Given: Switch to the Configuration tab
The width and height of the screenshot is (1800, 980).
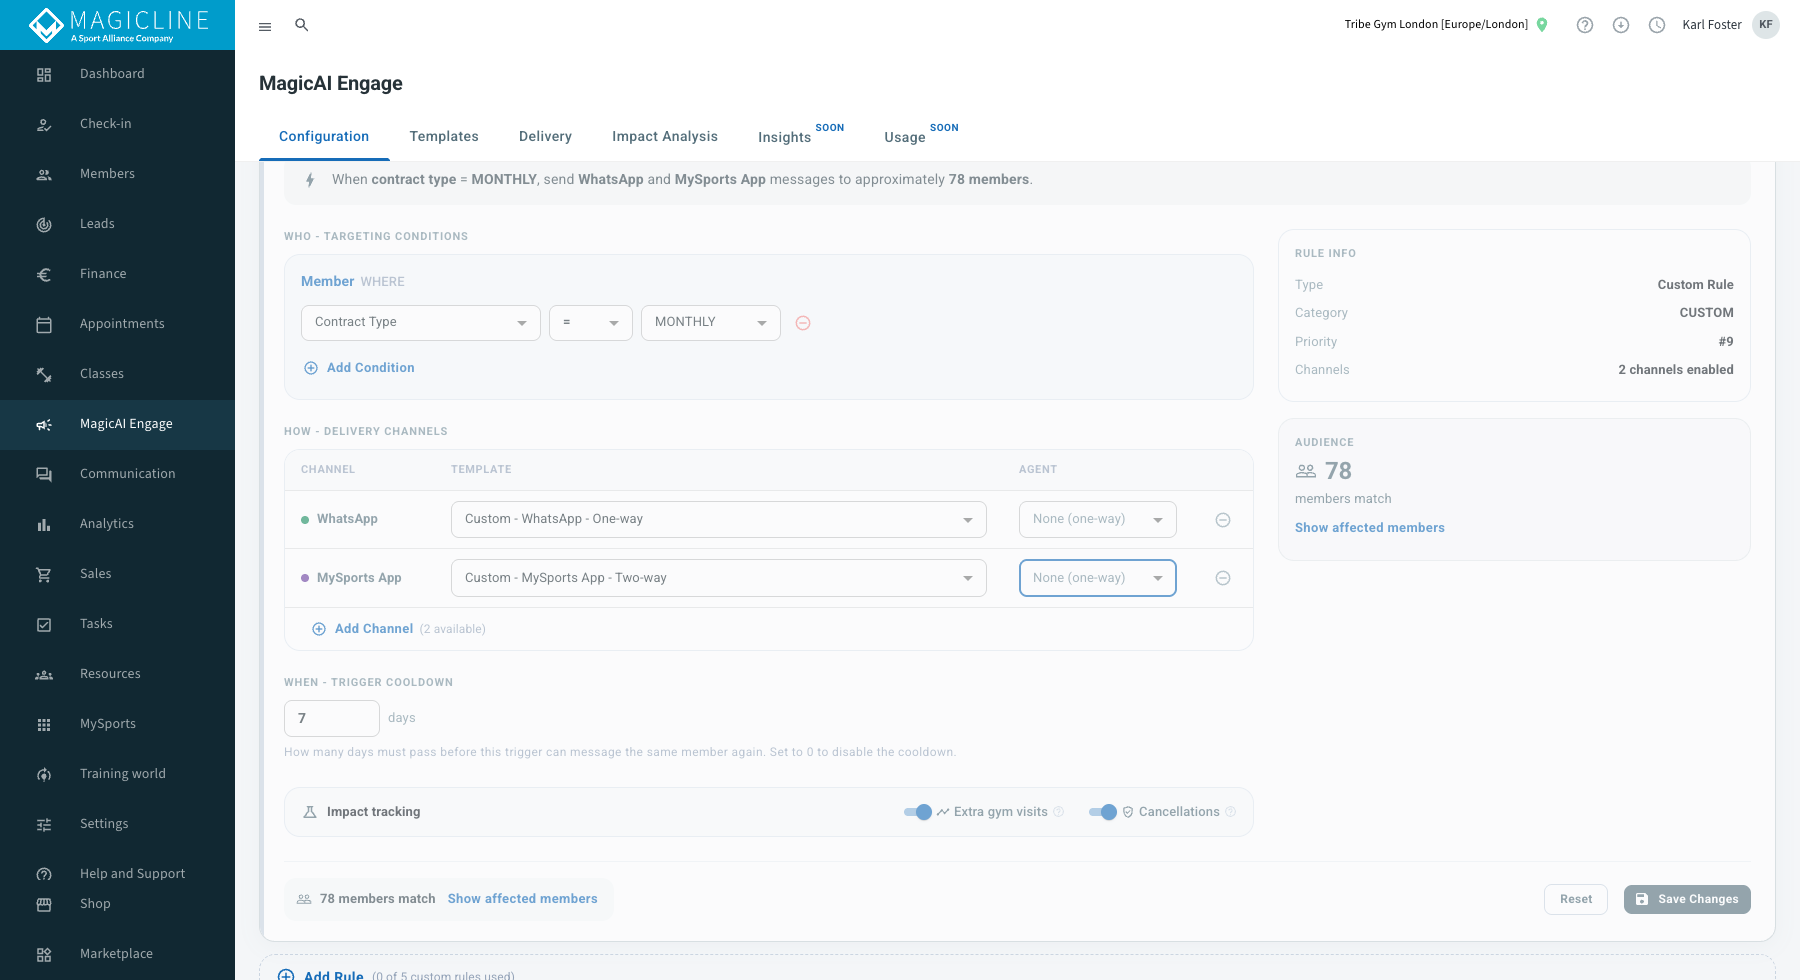Looking at the screenshot, I should (324, 137).
